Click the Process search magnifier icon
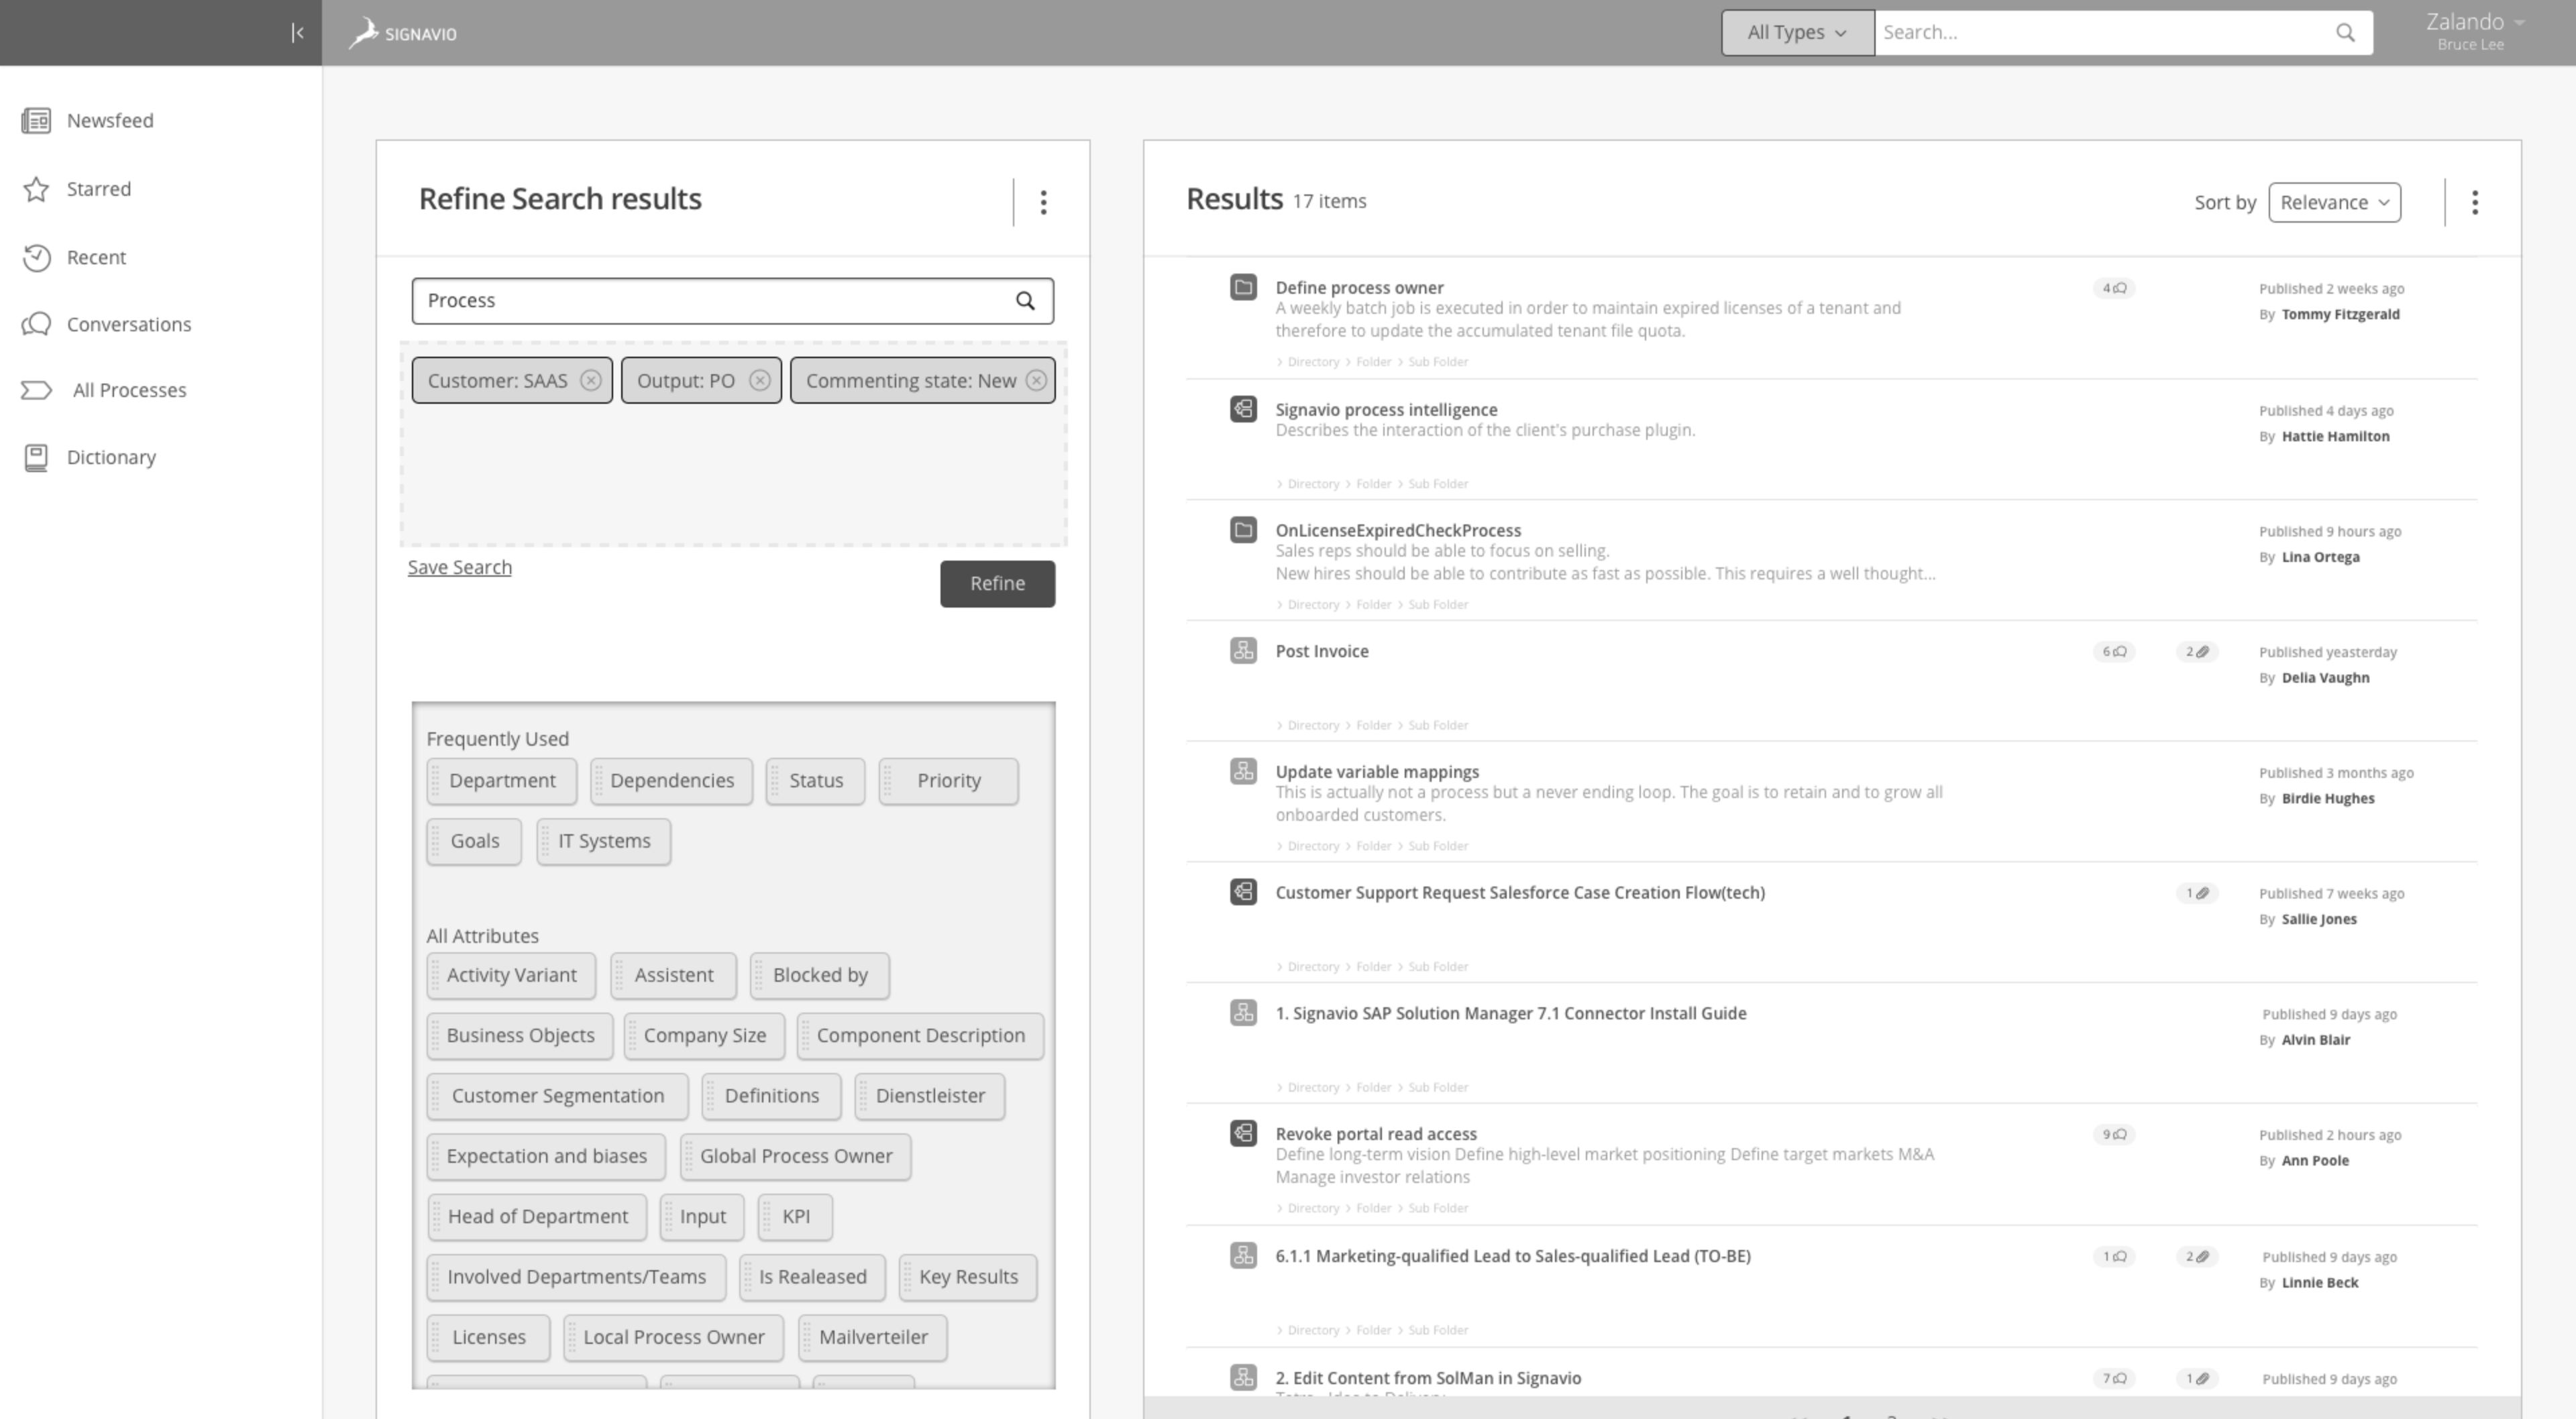Image resolution: width=2576 pixels, height=1419 pixels. pos(1025,301)
